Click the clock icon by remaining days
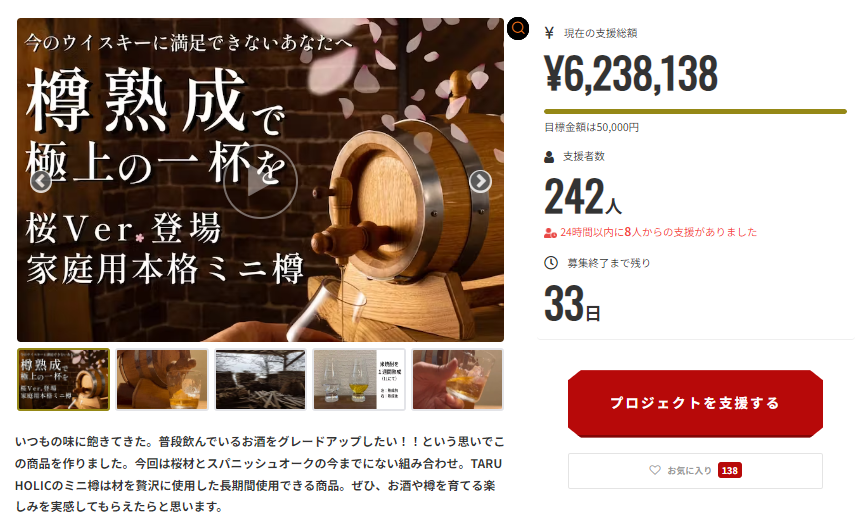The width and height of the screenshot is (861, 521). point(551,263)
